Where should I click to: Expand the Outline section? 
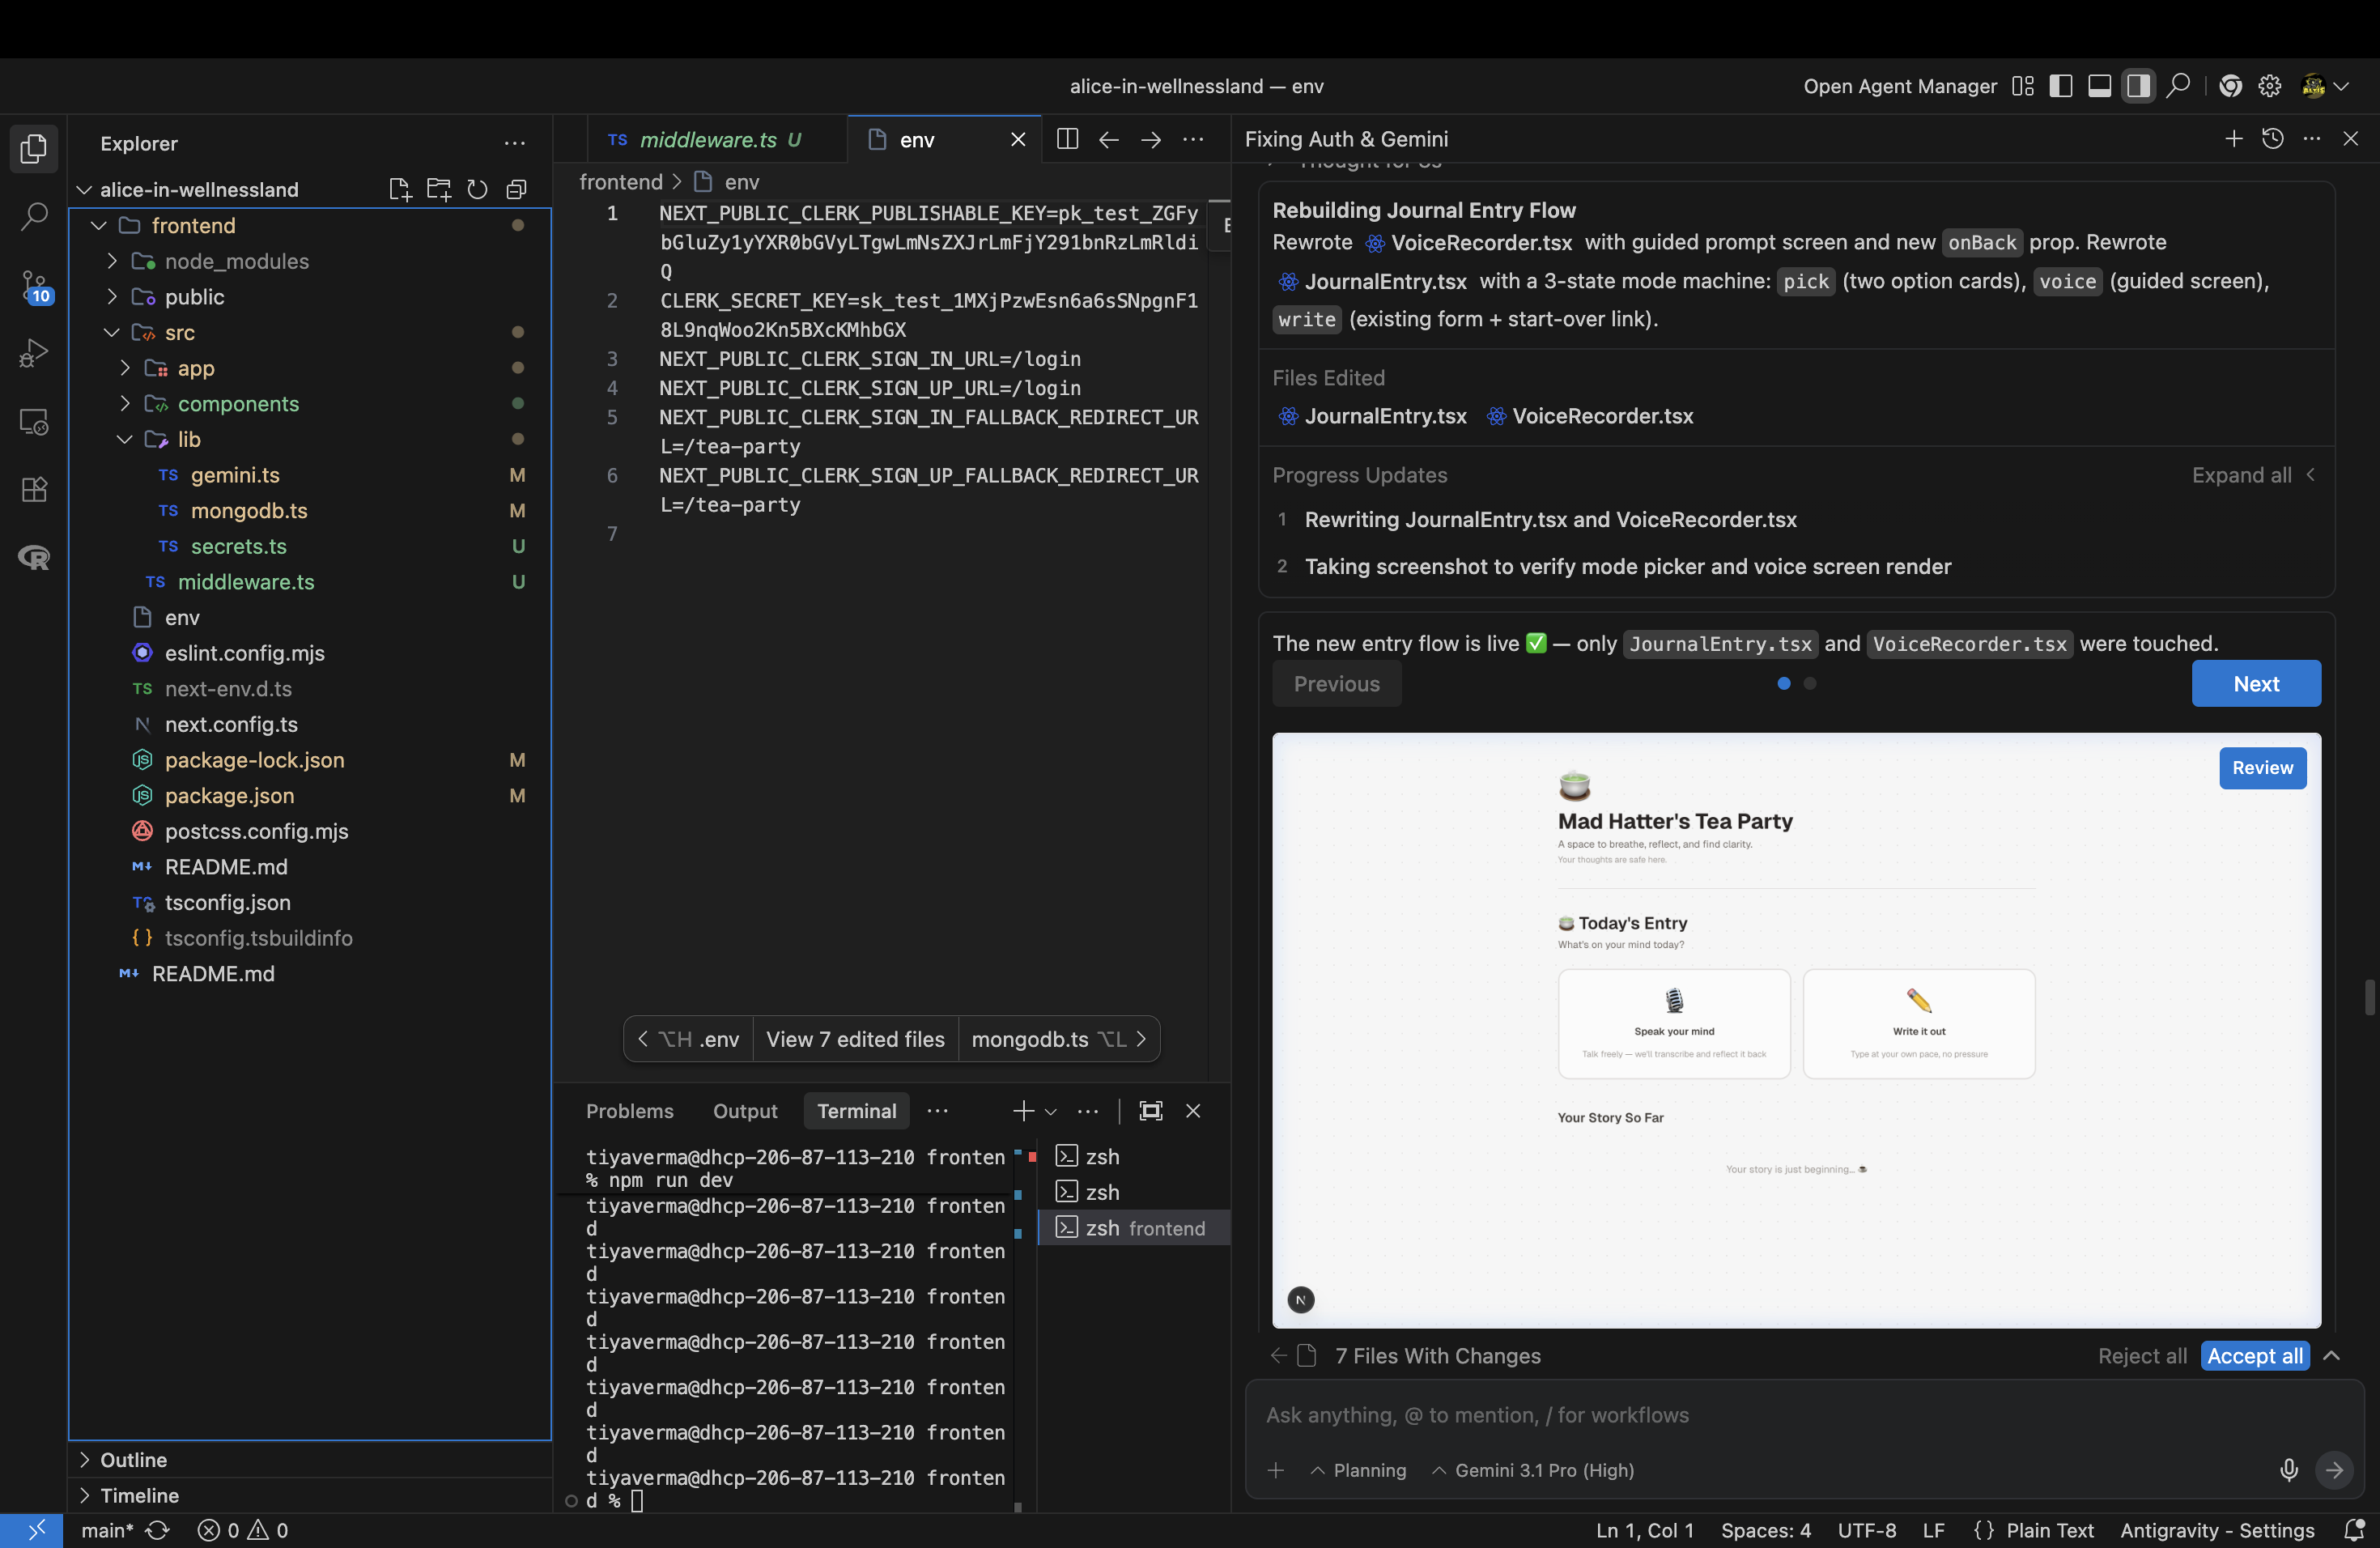click(x=133, y=1459)
